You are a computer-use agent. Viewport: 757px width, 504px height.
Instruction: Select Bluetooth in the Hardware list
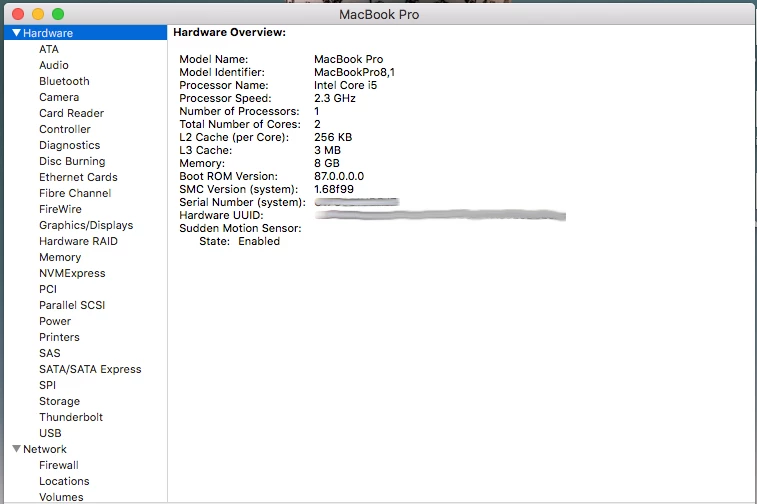pyautogui.click(x=64, y=81)
